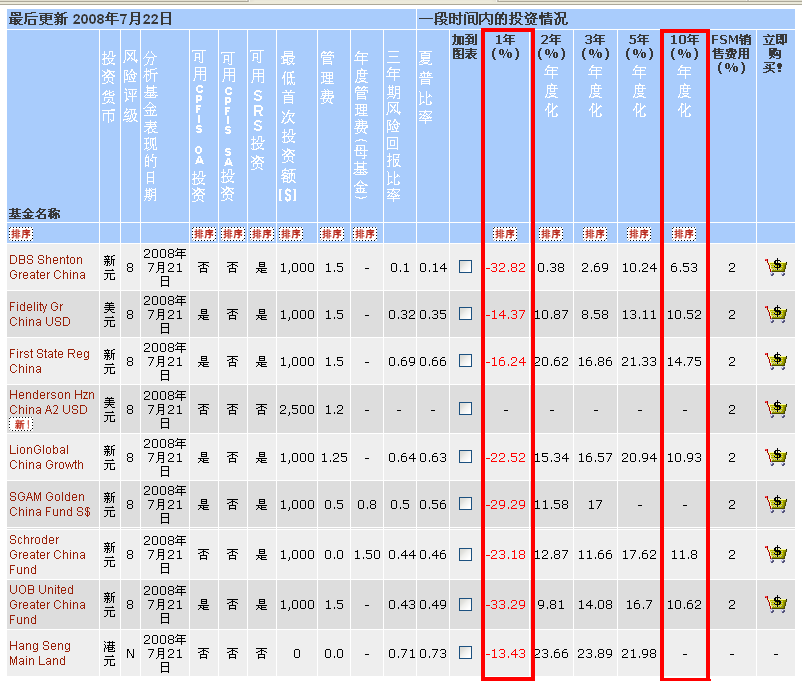
Task: Sort funds by 基金名称
Action: pyautogui.click(x=22, y=234)
